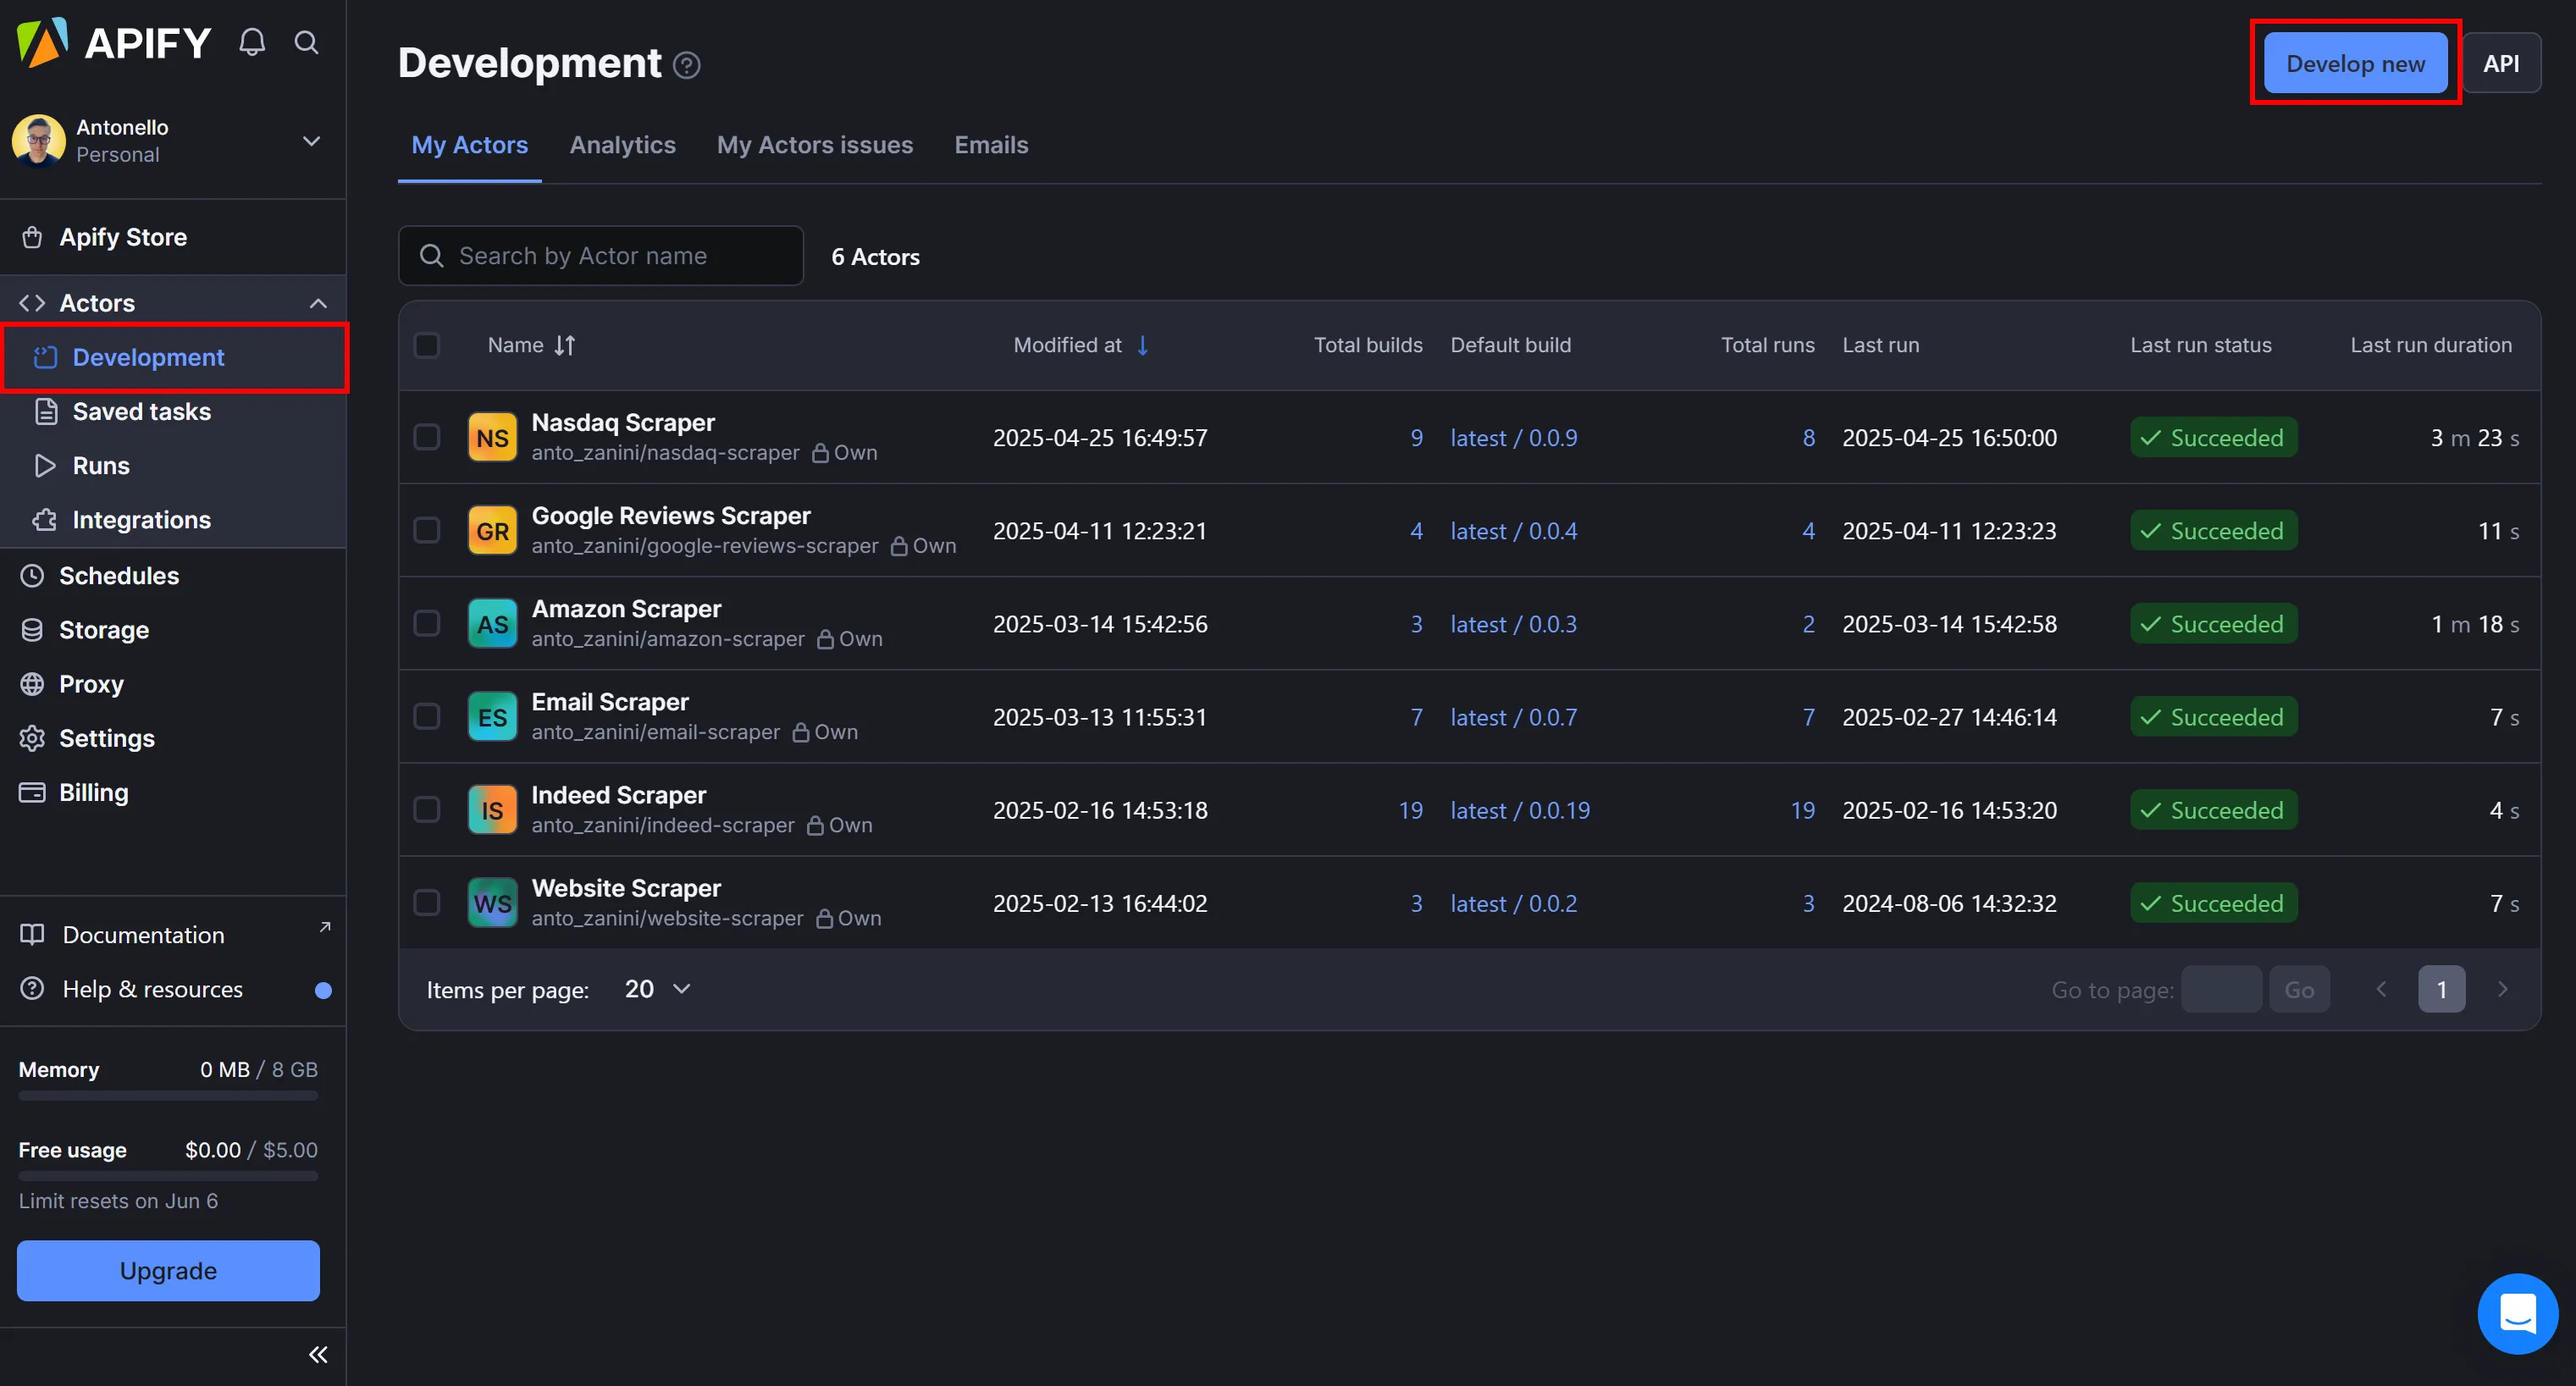Check the Email Scraper row checkbox

427,716
